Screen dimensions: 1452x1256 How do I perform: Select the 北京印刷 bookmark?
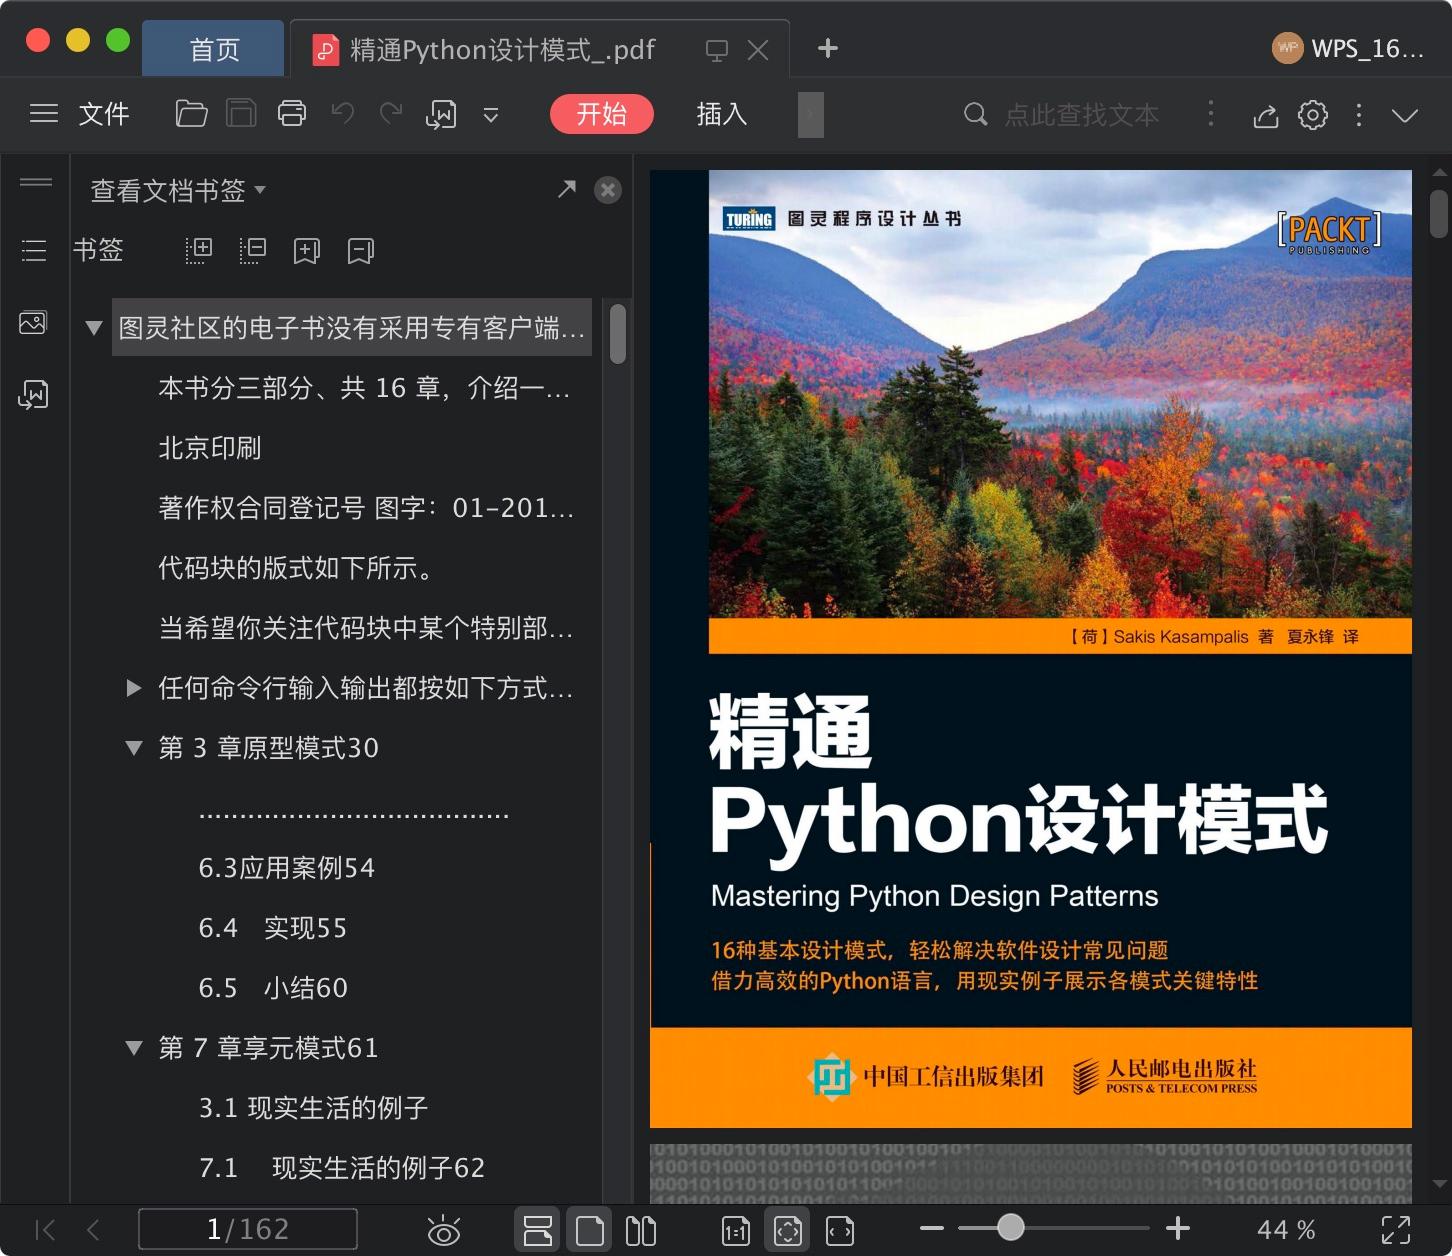point(210,448)
